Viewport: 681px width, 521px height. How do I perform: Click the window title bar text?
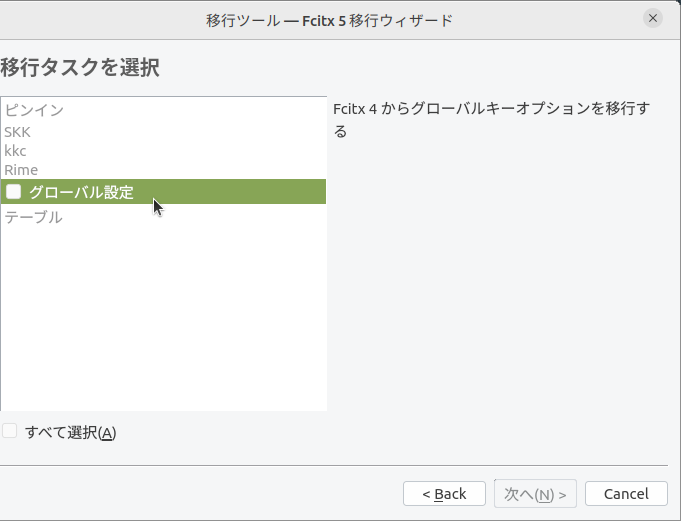click(x=329, y=19)
